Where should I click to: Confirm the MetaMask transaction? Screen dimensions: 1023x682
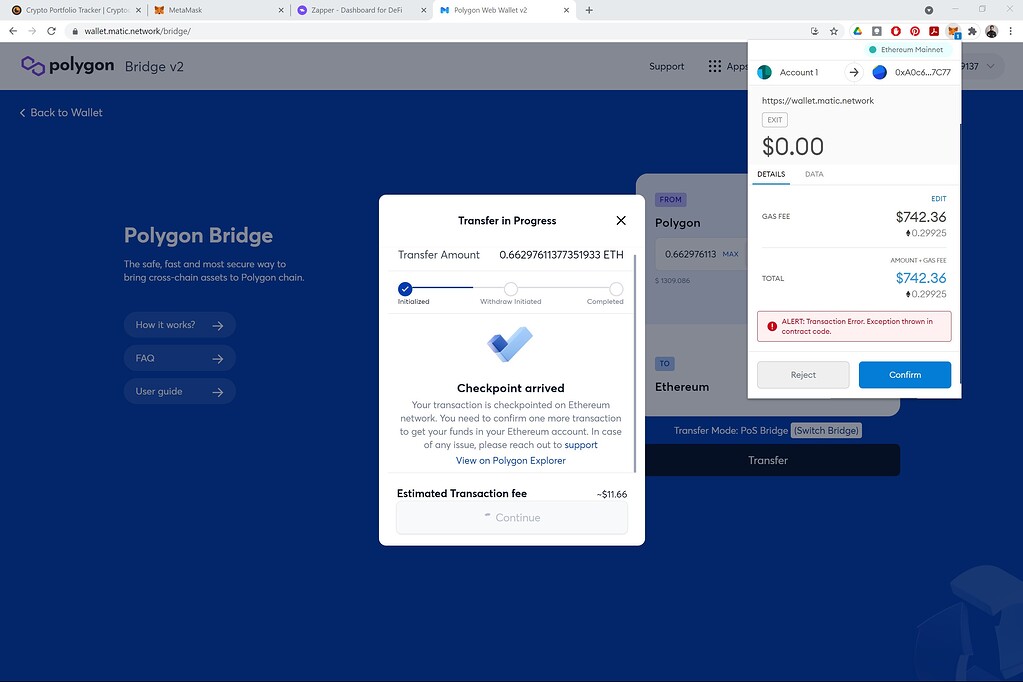904,374
